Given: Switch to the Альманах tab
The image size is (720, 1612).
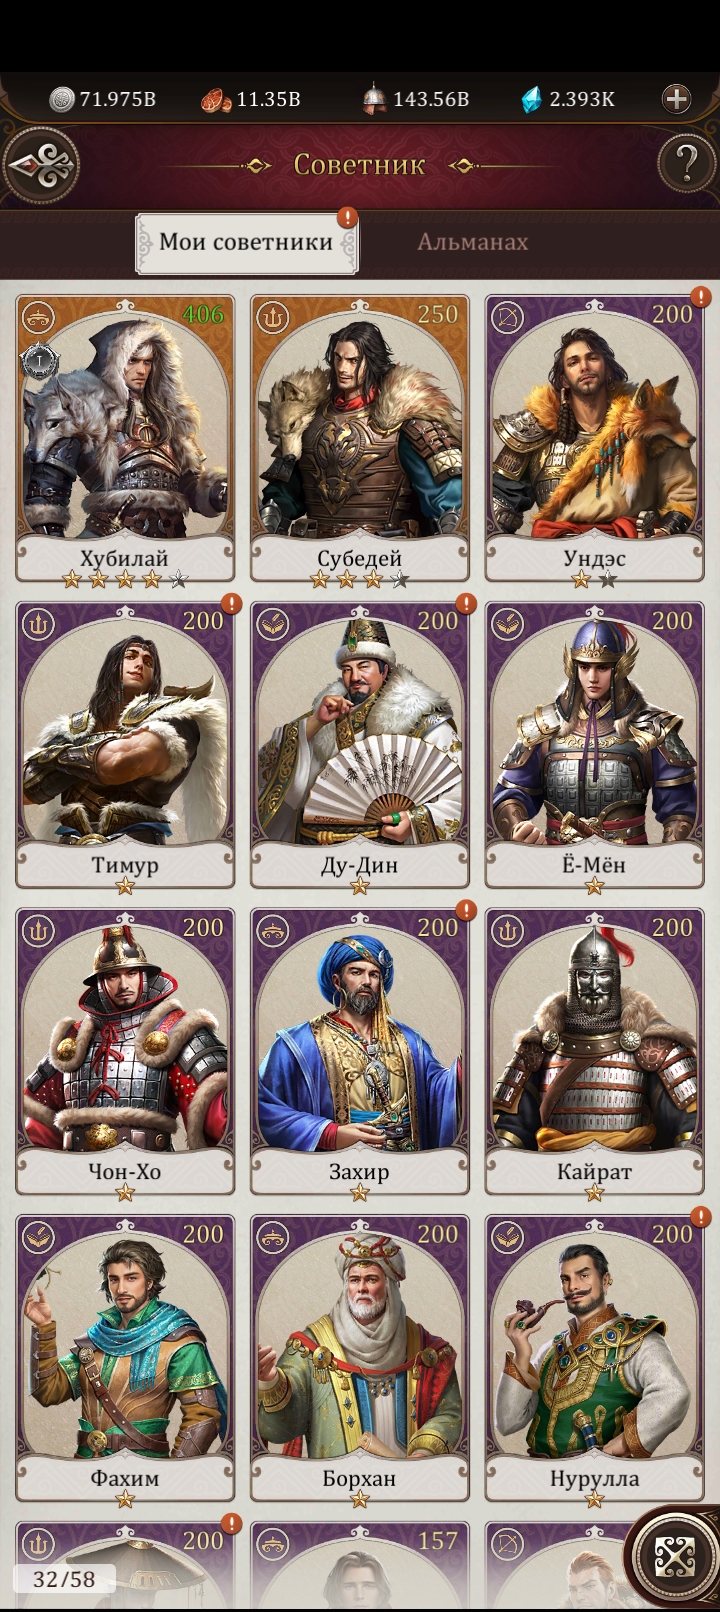Looking at the screenshot, I should click(472, 242).
